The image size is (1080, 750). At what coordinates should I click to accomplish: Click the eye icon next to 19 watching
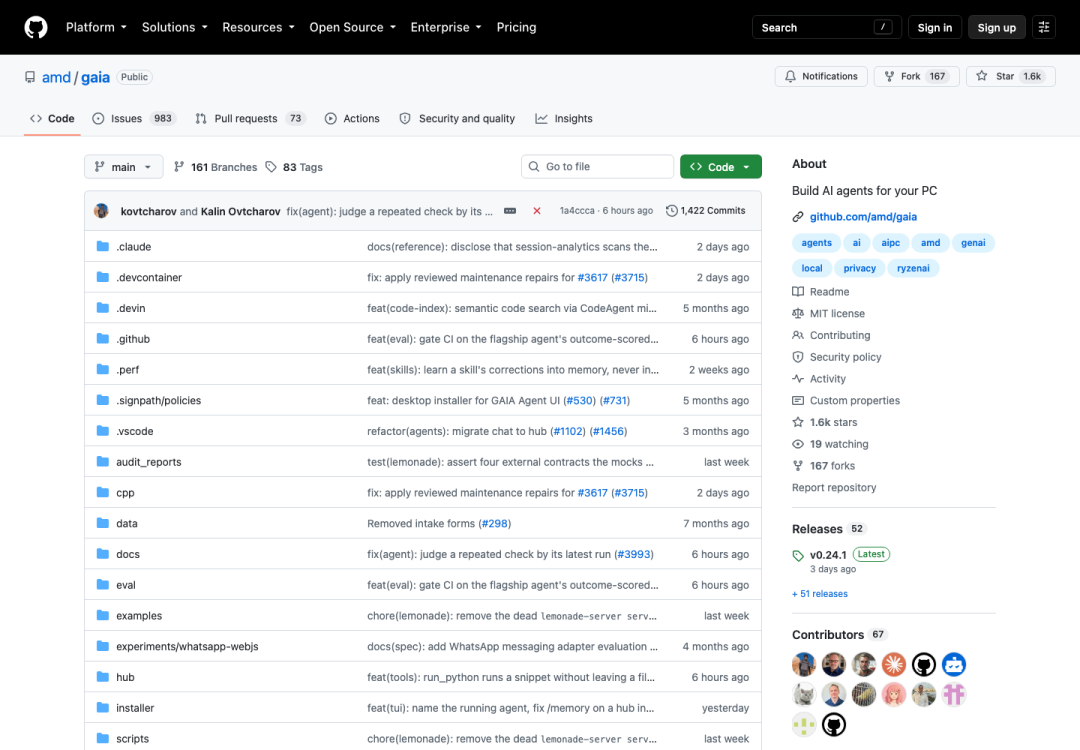pos(798,444)
